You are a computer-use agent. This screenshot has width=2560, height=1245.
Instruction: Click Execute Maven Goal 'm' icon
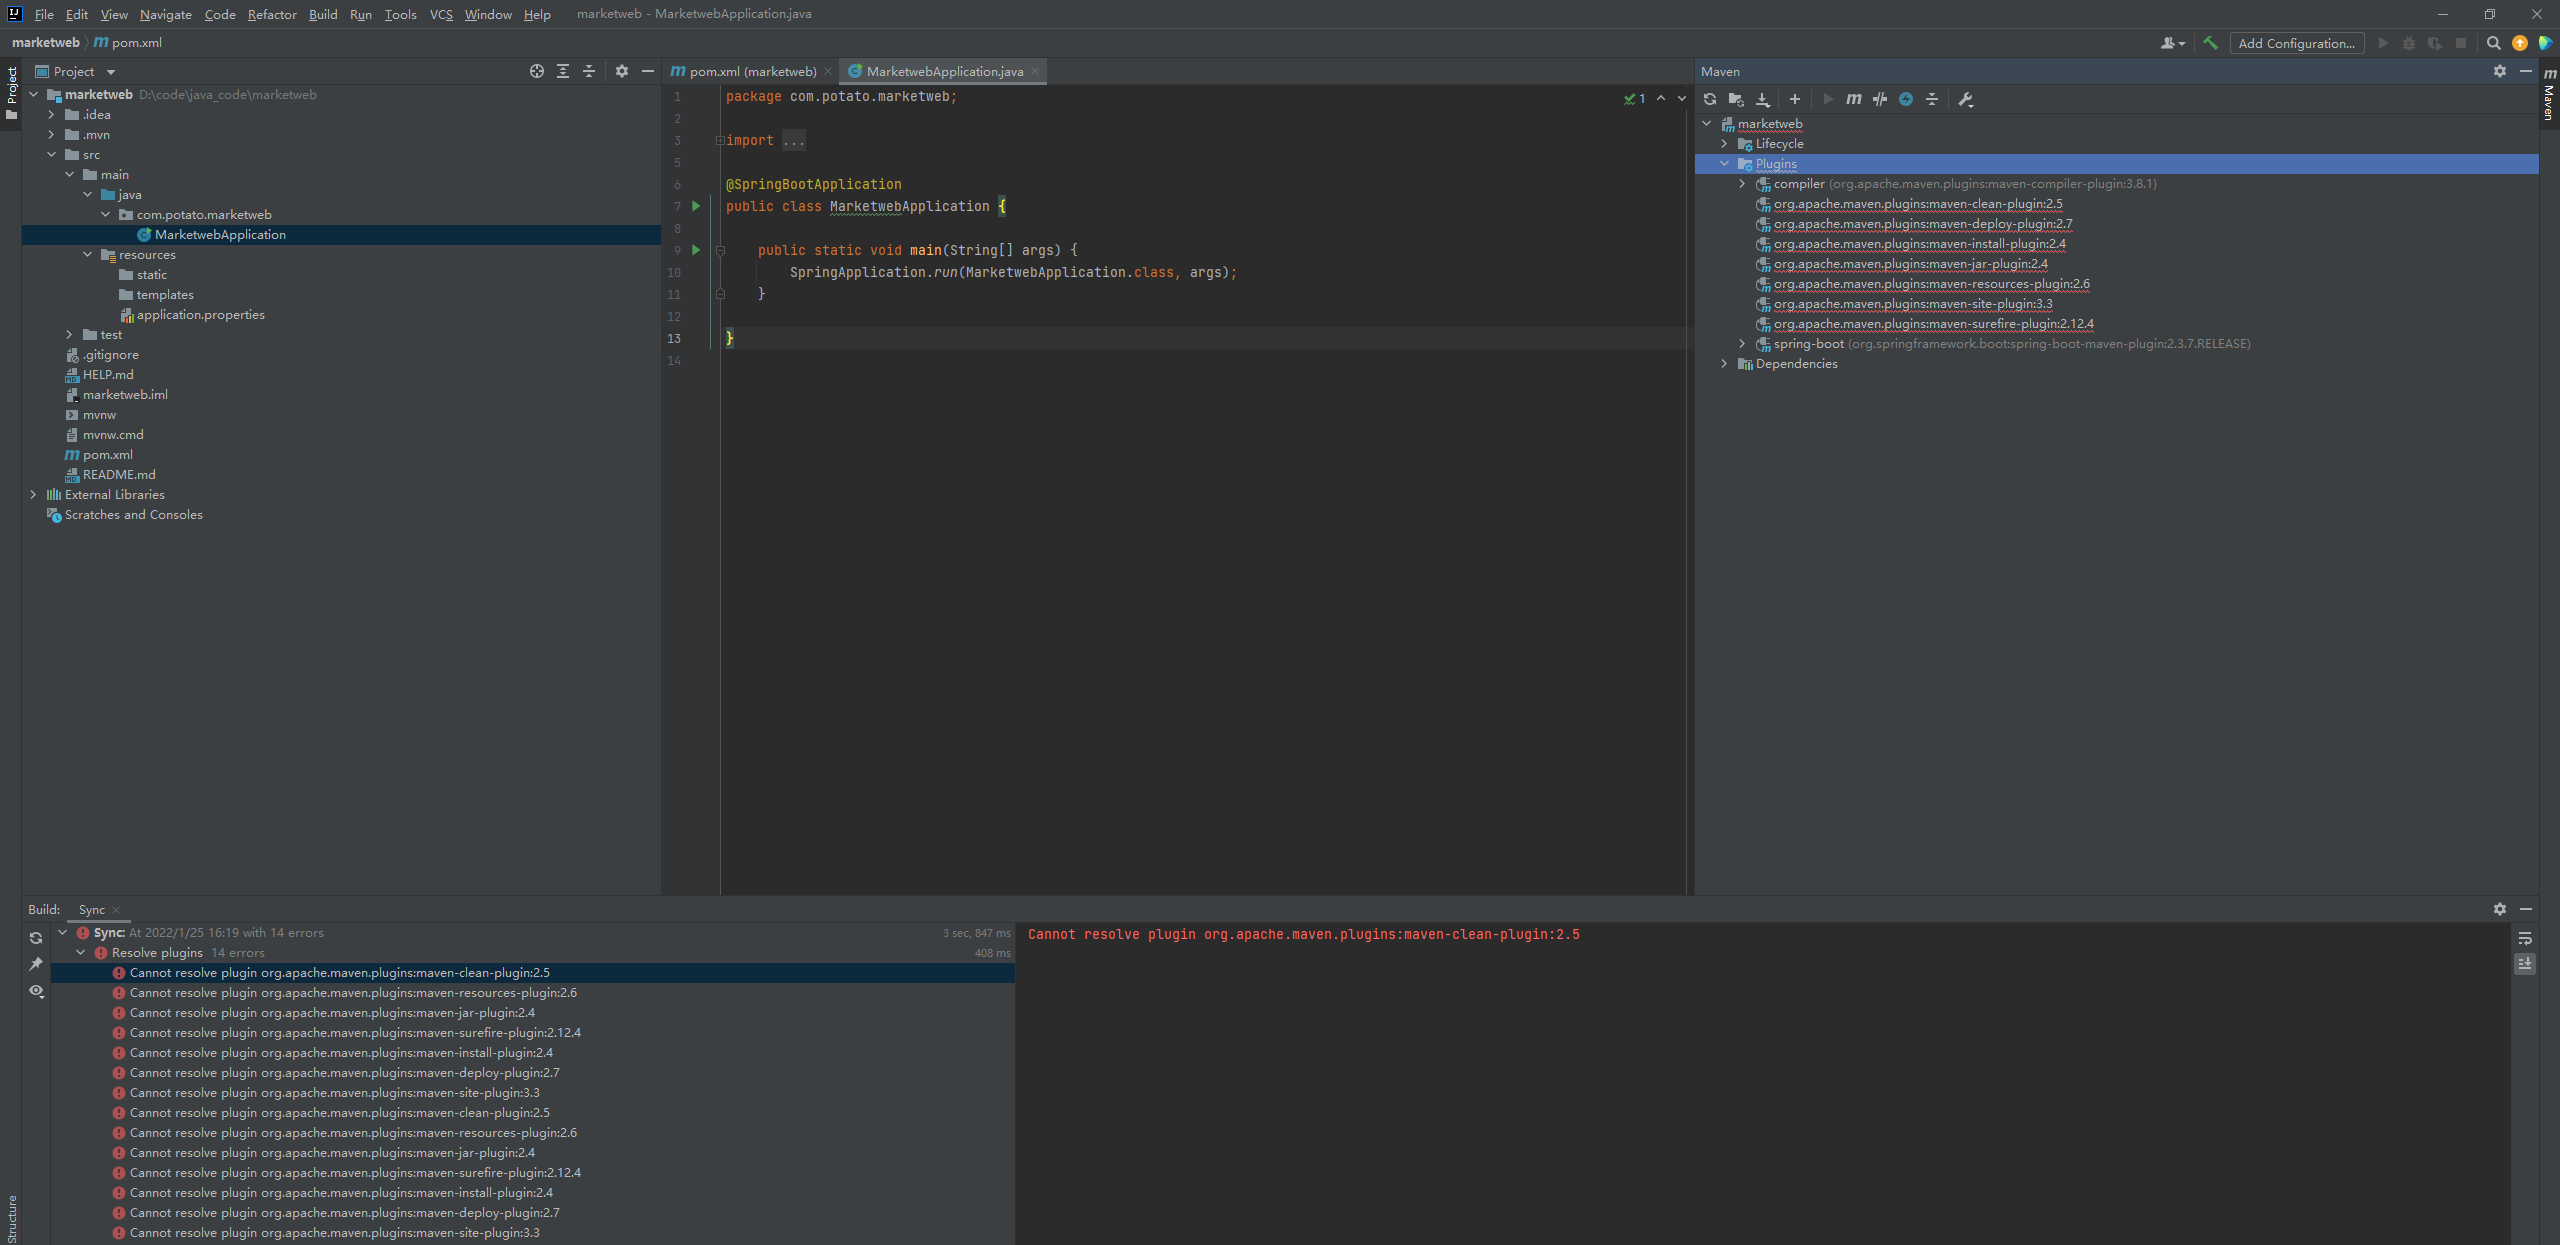[x=1853, y=99]
